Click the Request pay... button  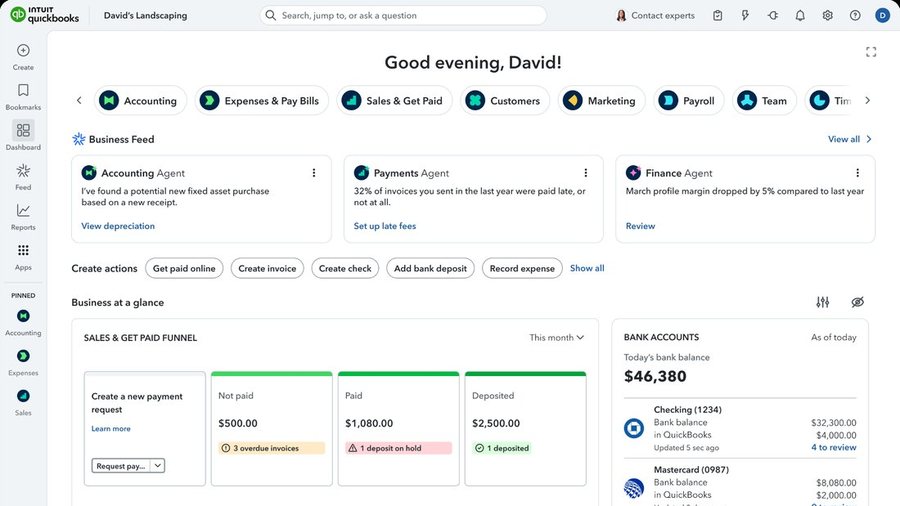121,466
